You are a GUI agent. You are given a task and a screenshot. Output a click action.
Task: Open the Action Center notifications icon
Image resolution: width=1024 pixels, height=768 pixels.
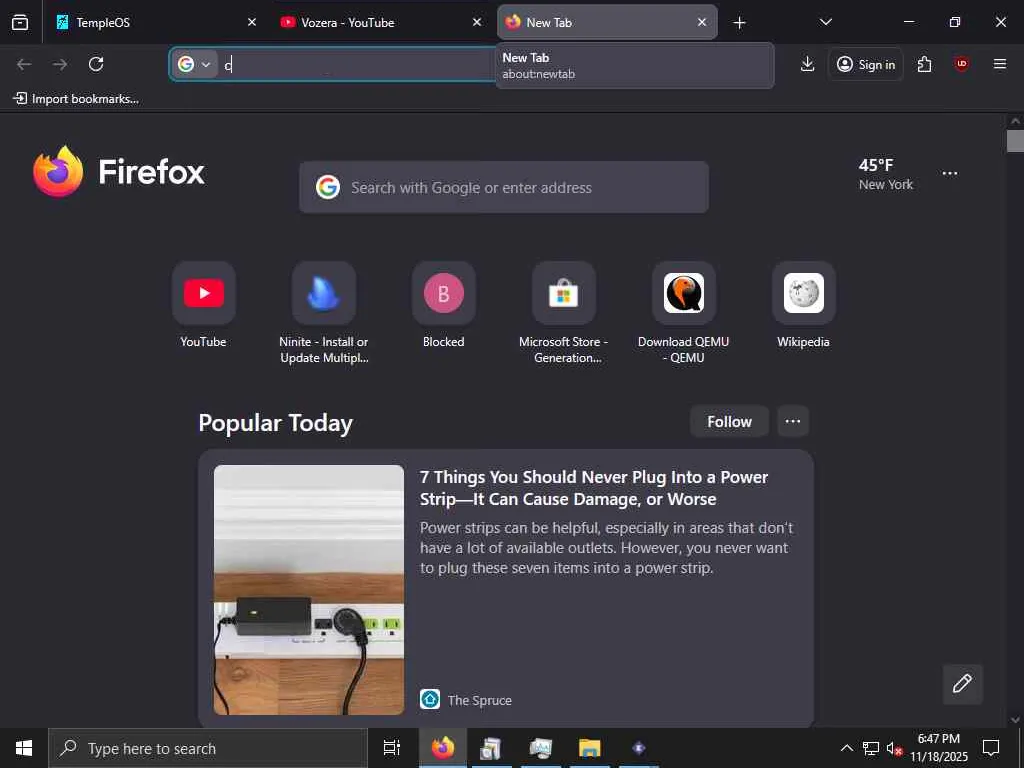tap(991, 748)
